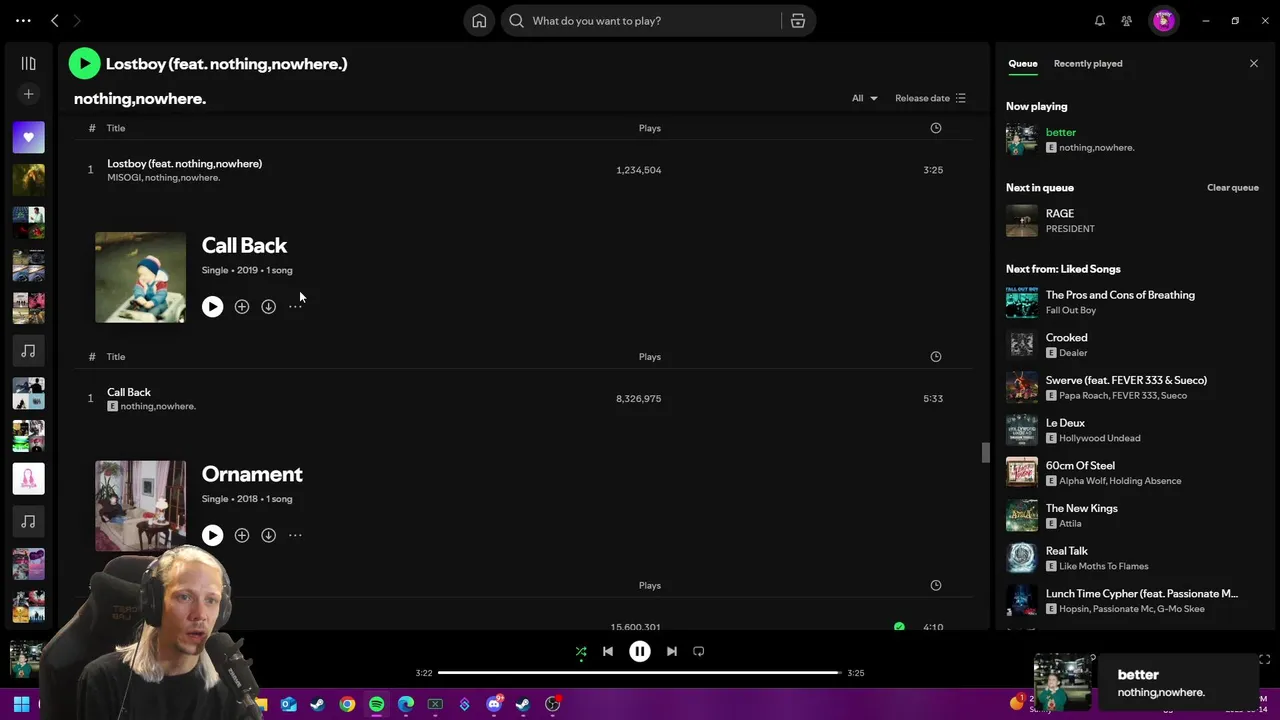Click the duration clock column header above Lostboy

pyautogui.click(x=936, y=128)
